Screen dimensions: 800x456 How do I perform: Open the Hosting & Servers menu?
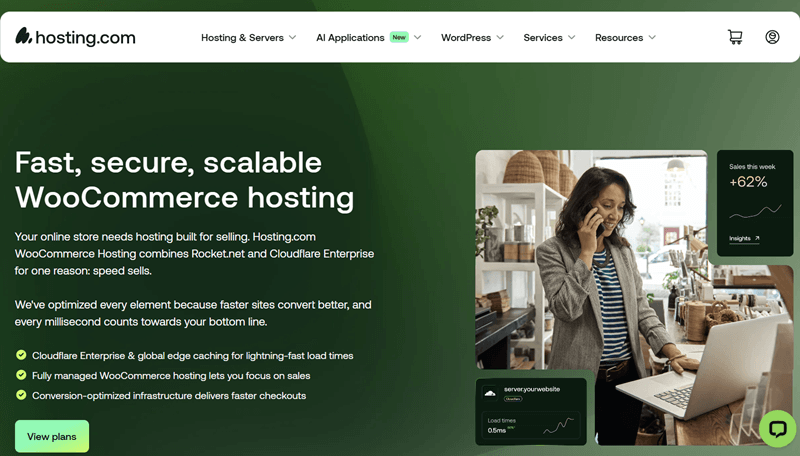pos(248,37)
